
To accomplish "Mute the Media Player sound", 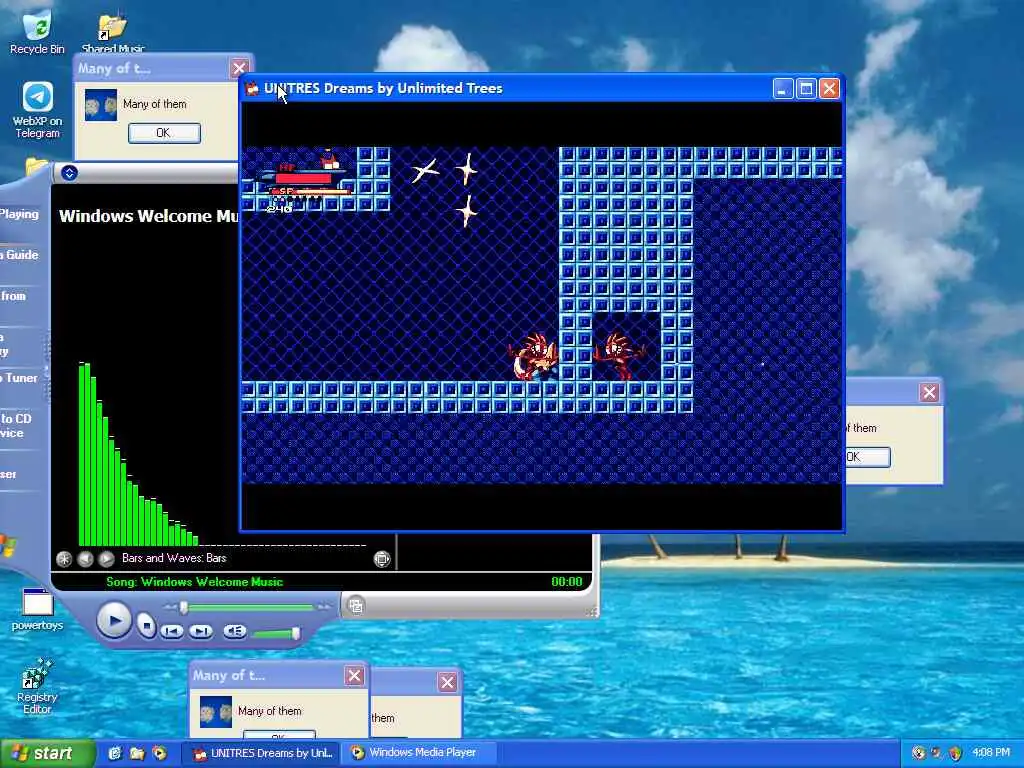I will point(234,631).
